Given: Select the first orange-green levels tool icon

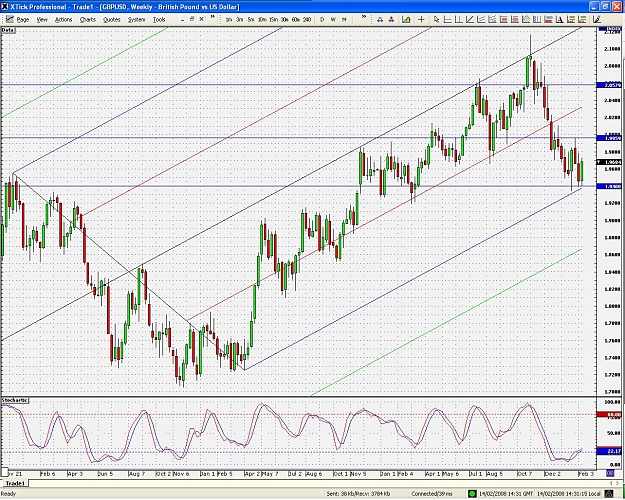Looking at the screenshot, I should (x=570, y=19).
